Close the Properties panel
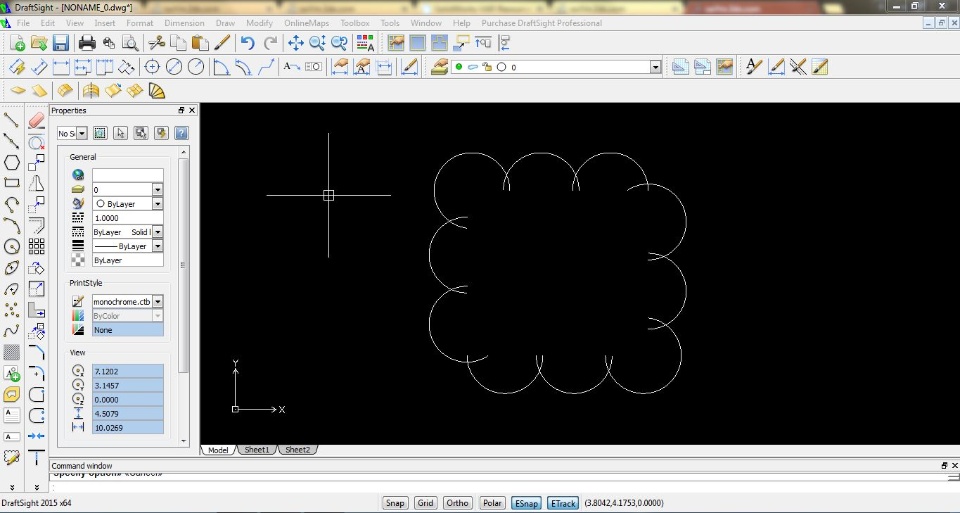 tap(192, 111)
